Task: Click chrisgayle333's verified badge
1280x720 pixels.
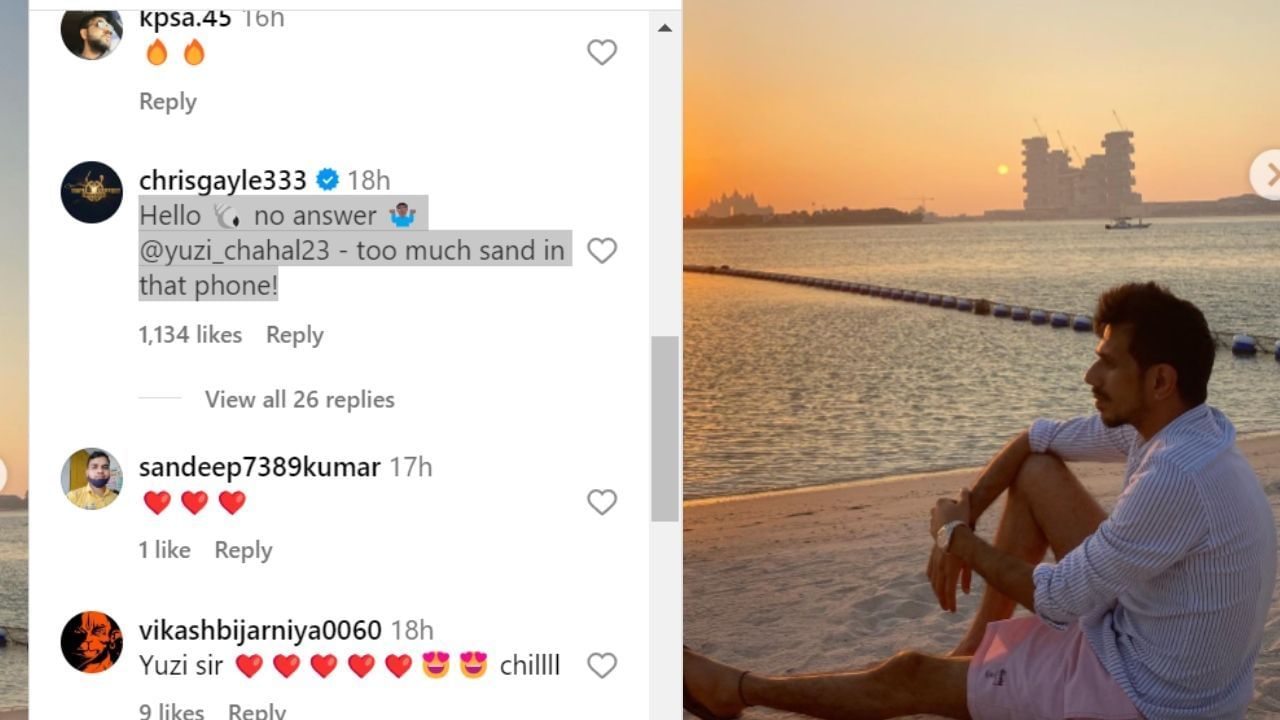Action: coord(327,180)
